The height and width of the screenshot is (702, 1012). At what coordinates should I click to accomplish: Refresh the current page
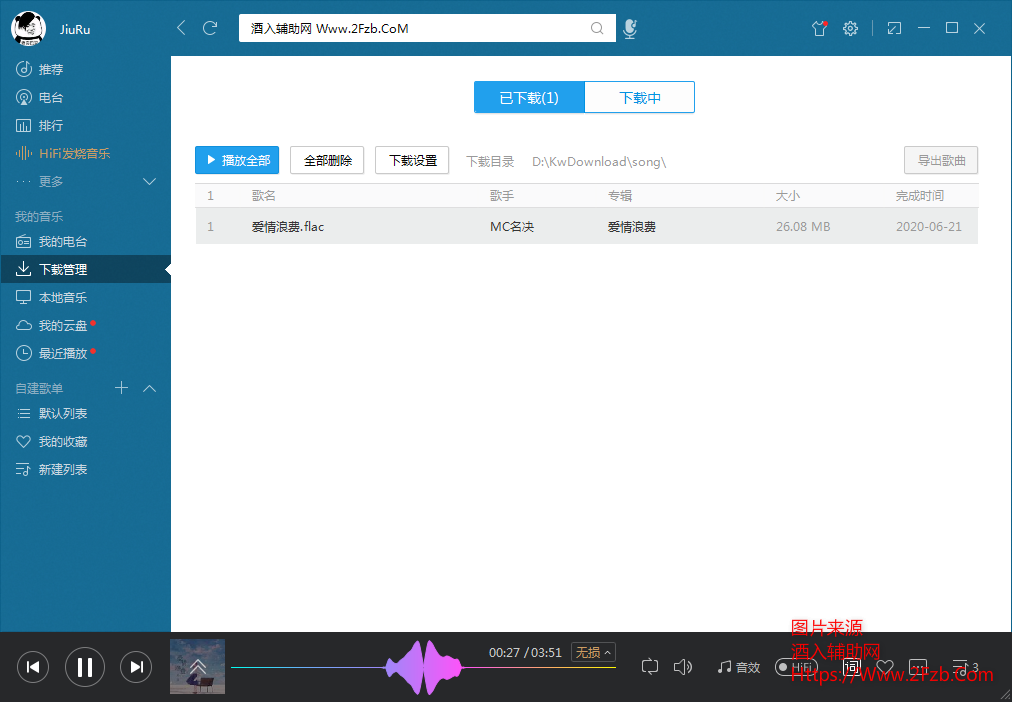[210, 28]
